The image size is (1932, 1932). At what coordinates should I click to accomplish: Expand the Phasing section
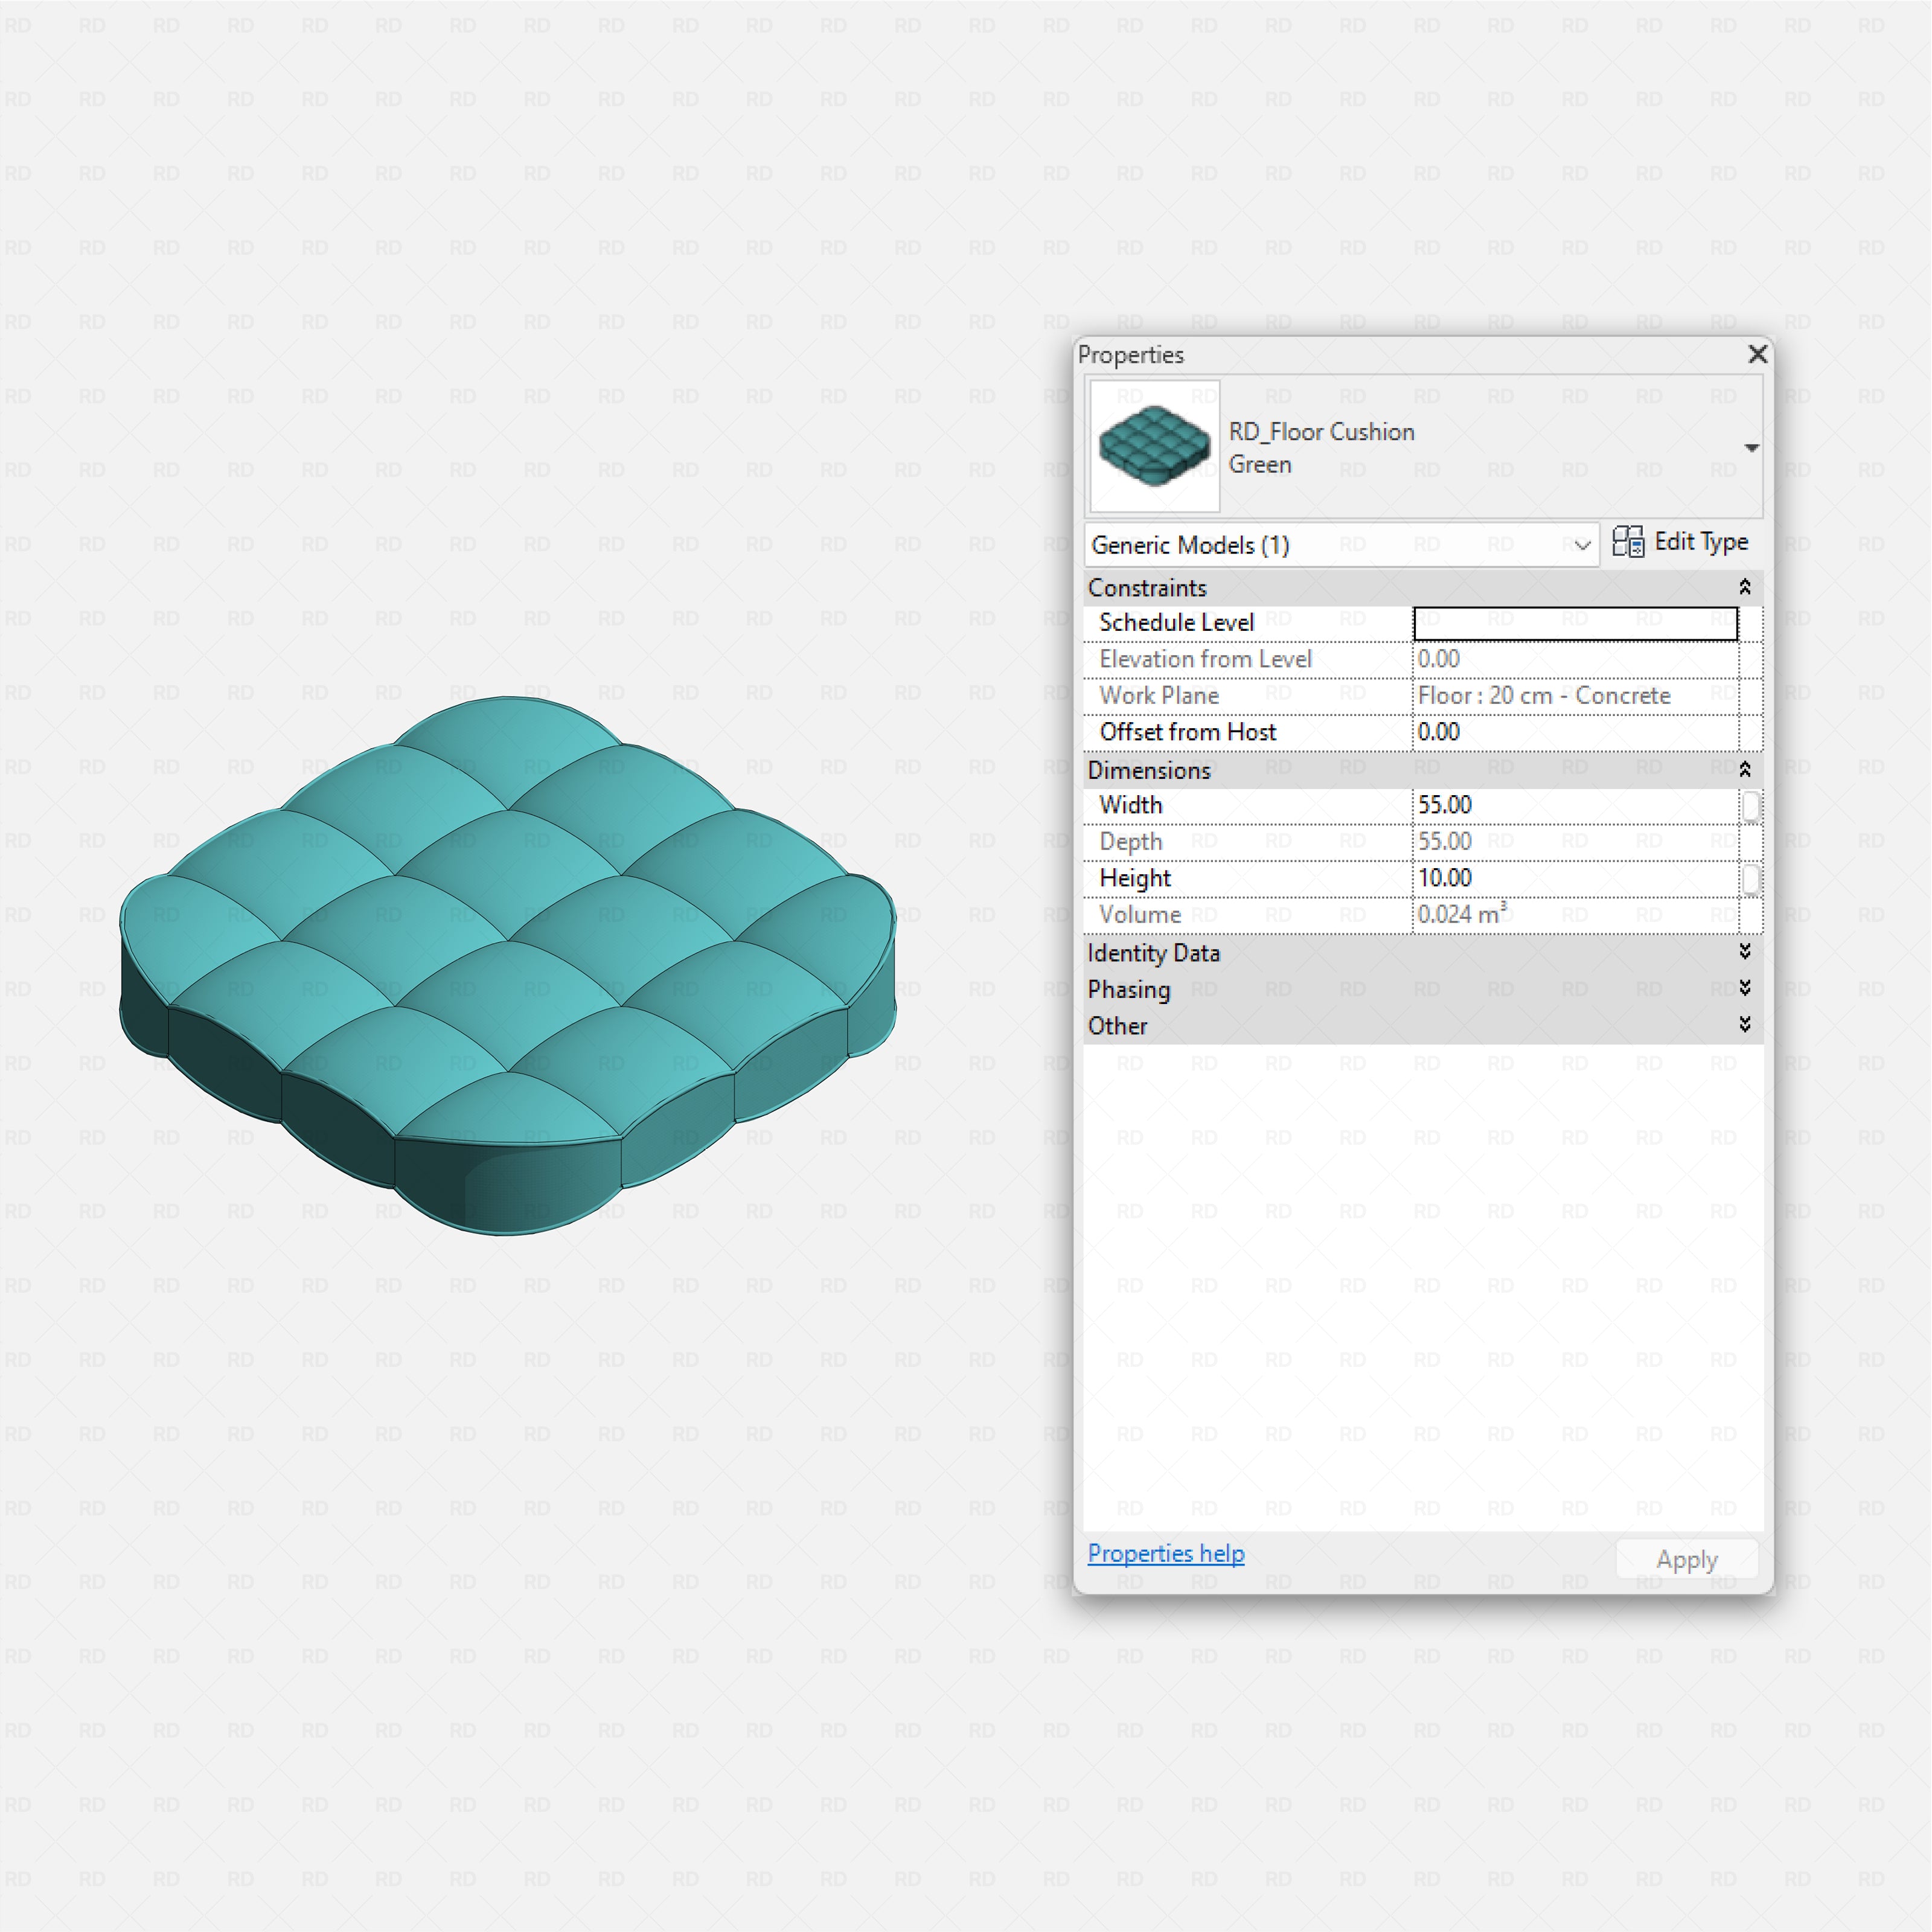pyautogui.click(x=1744, y=988)
